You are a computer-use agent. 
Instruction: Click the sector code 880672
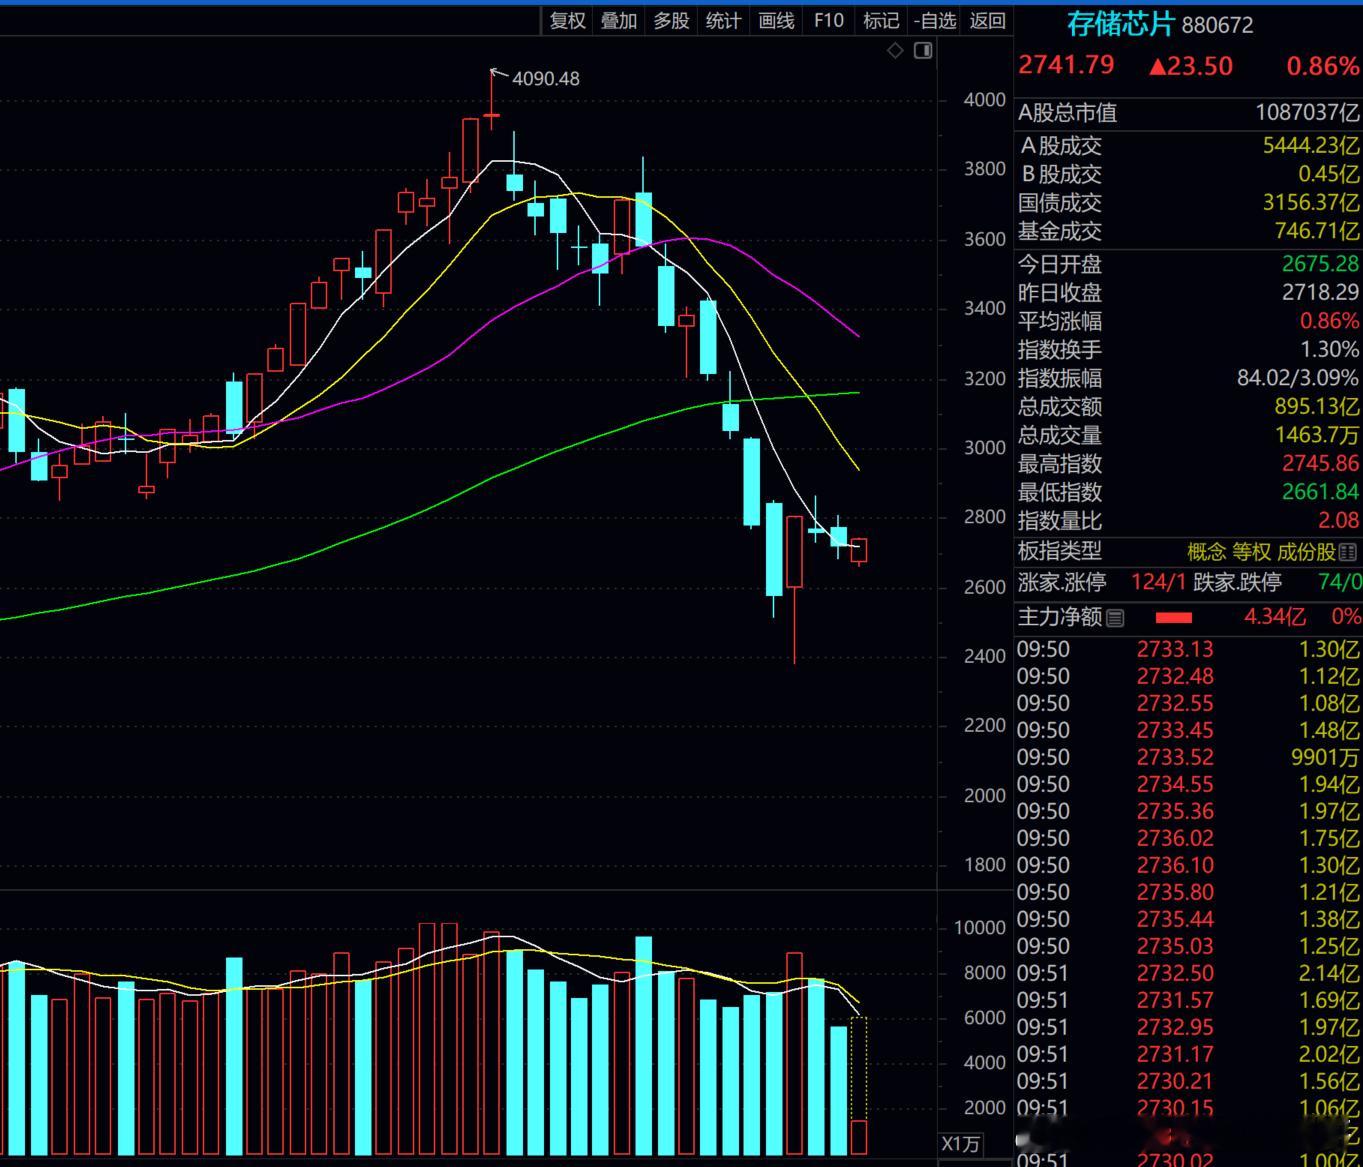click(1217, 25)
